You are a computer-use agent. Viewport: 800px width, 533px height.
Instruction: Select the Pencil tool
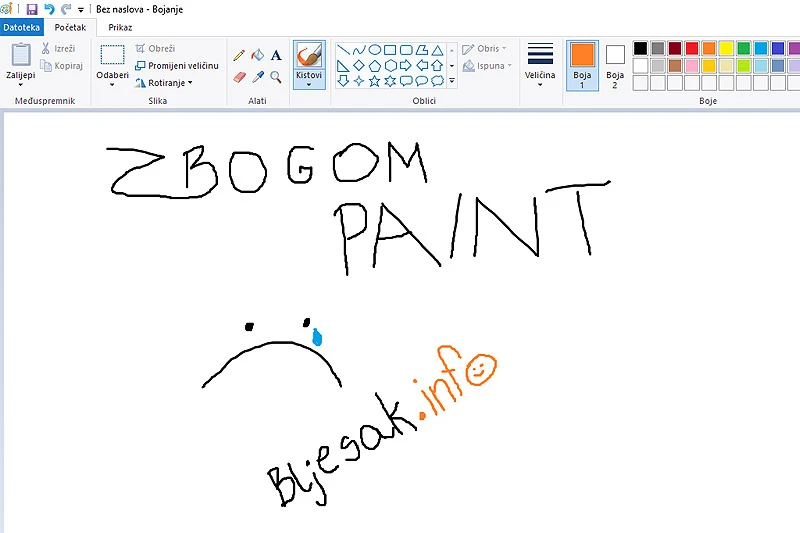click(x=239, y=55)
